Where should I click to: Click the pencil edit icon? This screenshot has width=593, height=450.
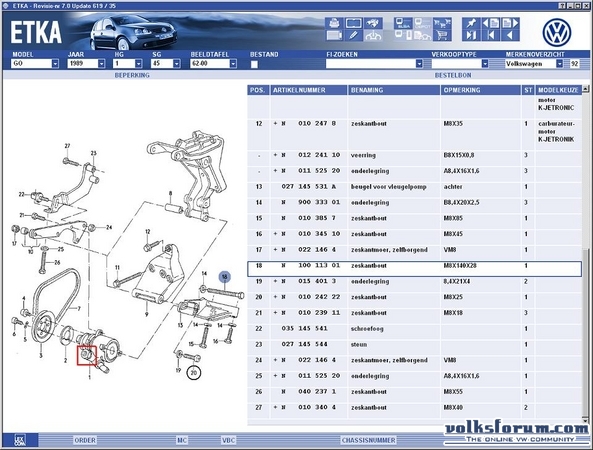pyautogui.click(x=353, y=36)
